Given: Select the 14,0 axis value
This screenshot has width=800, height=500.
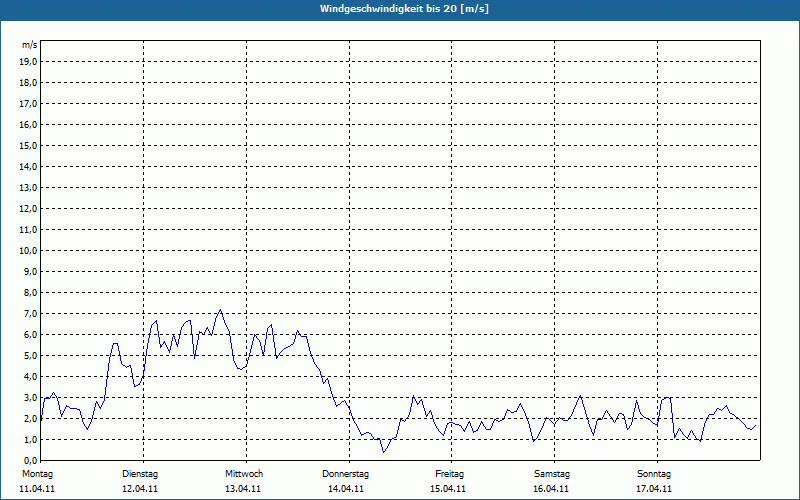Looking at the screenshot, I should coord(28,166).
